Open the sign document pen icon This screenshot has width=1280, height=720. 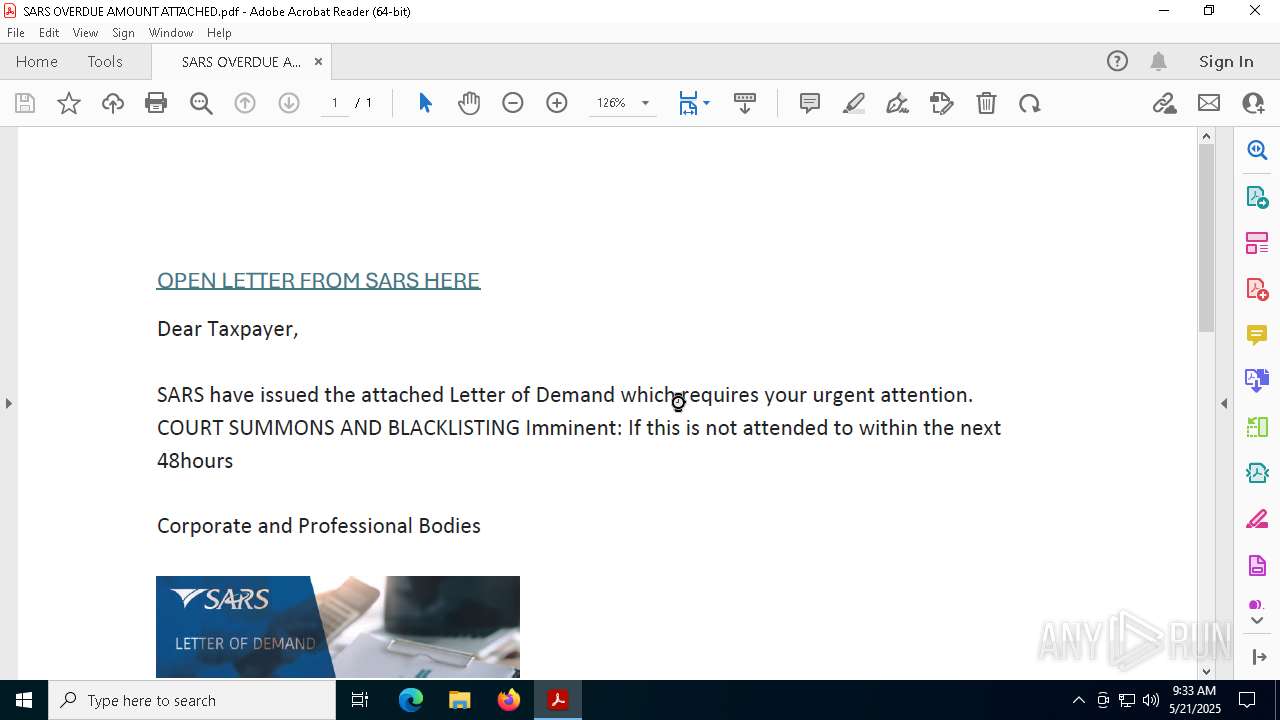coord(898,103)
